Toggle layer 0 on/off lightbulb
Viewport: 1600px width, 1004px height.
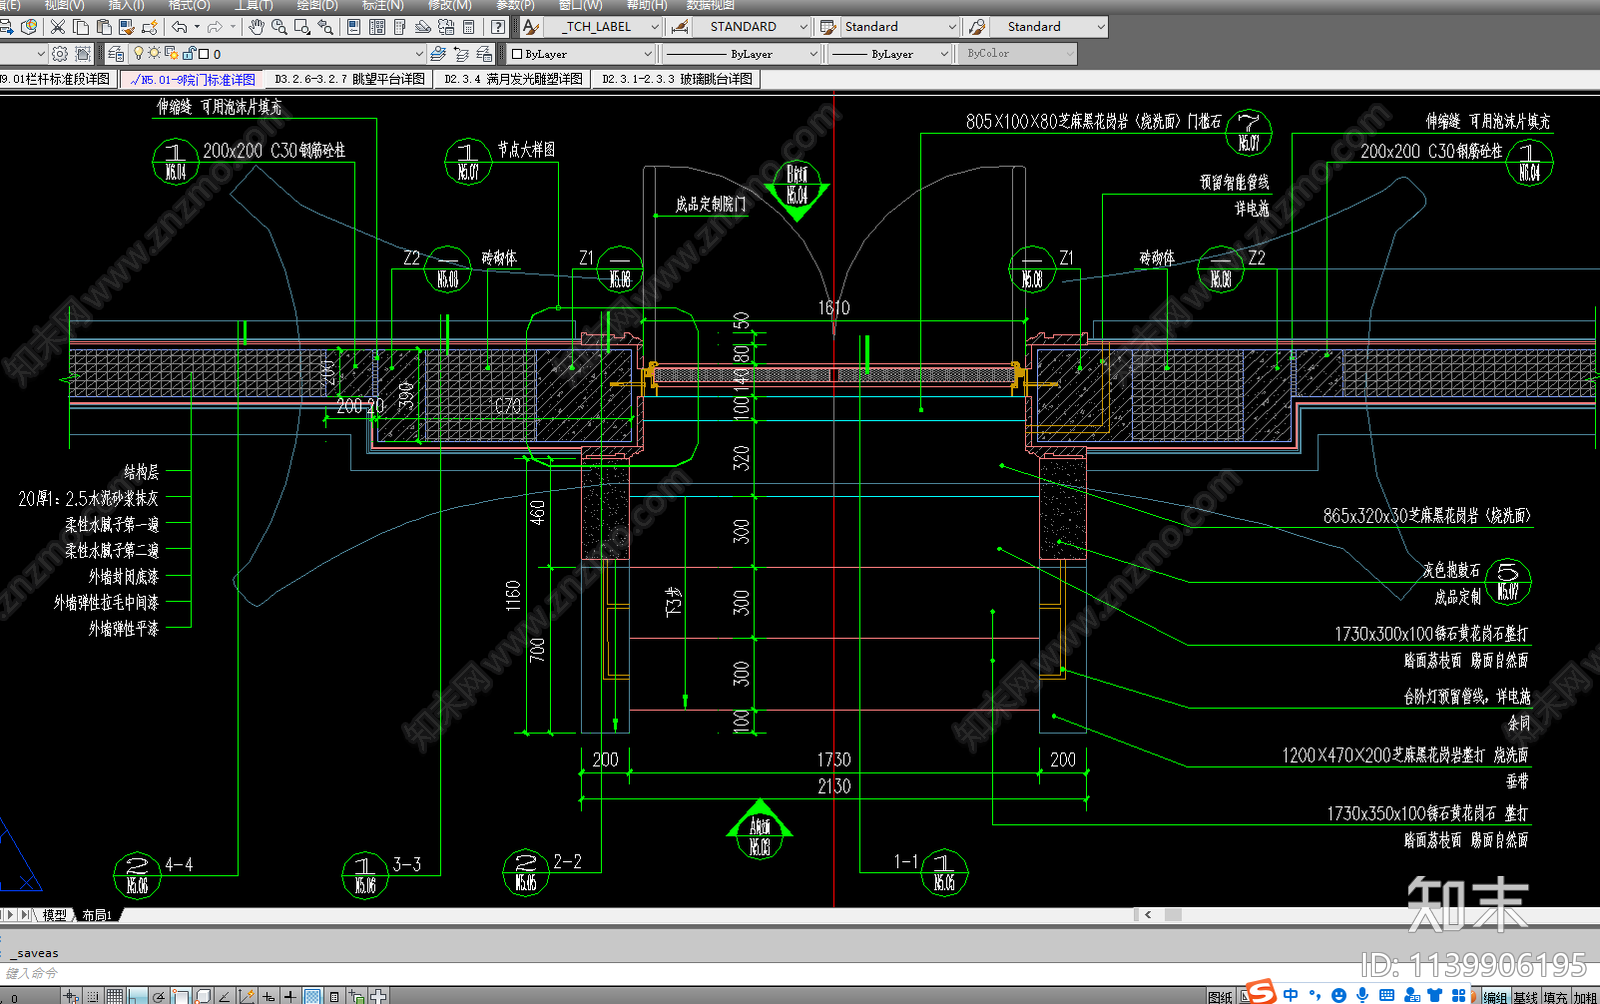pos(139,53)
